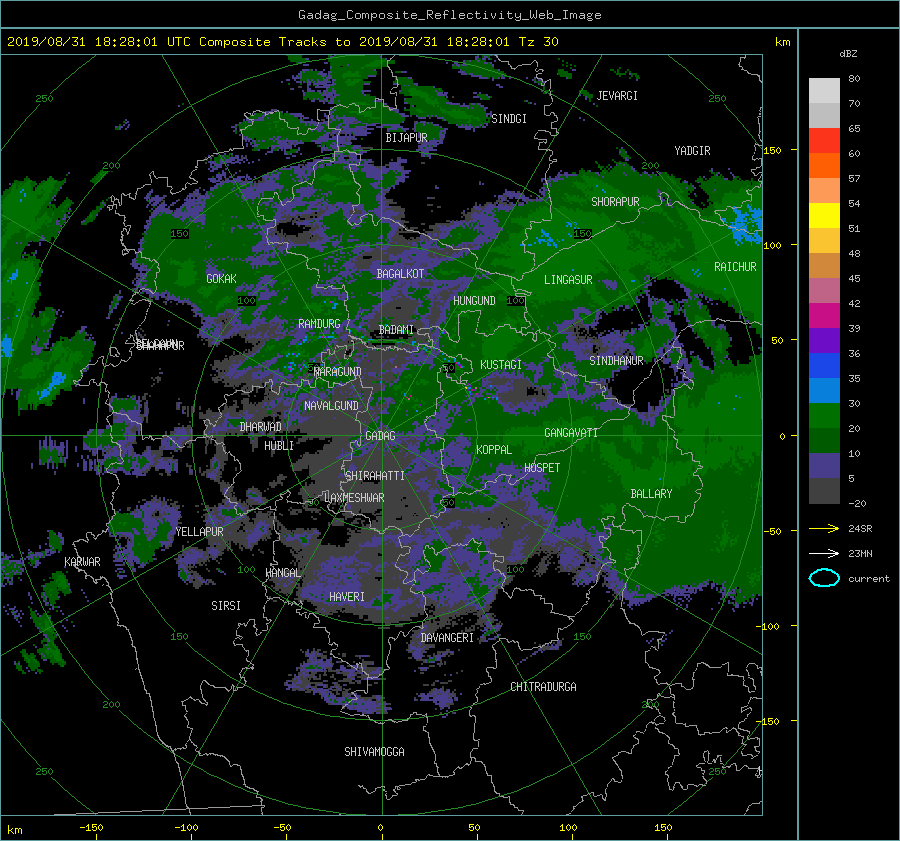The height and width of the screenshot is (841, 900).
Task: Click the YADGIR city label
Action: click(x=692, y=151)
